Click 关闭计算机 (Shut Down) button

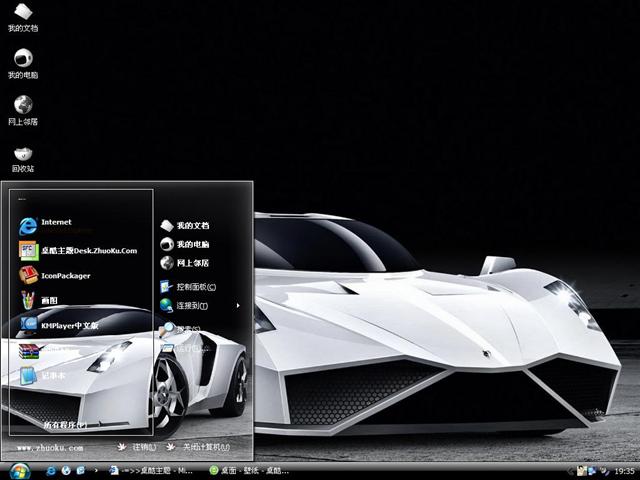pyautogui.click(x=198, y=447)
